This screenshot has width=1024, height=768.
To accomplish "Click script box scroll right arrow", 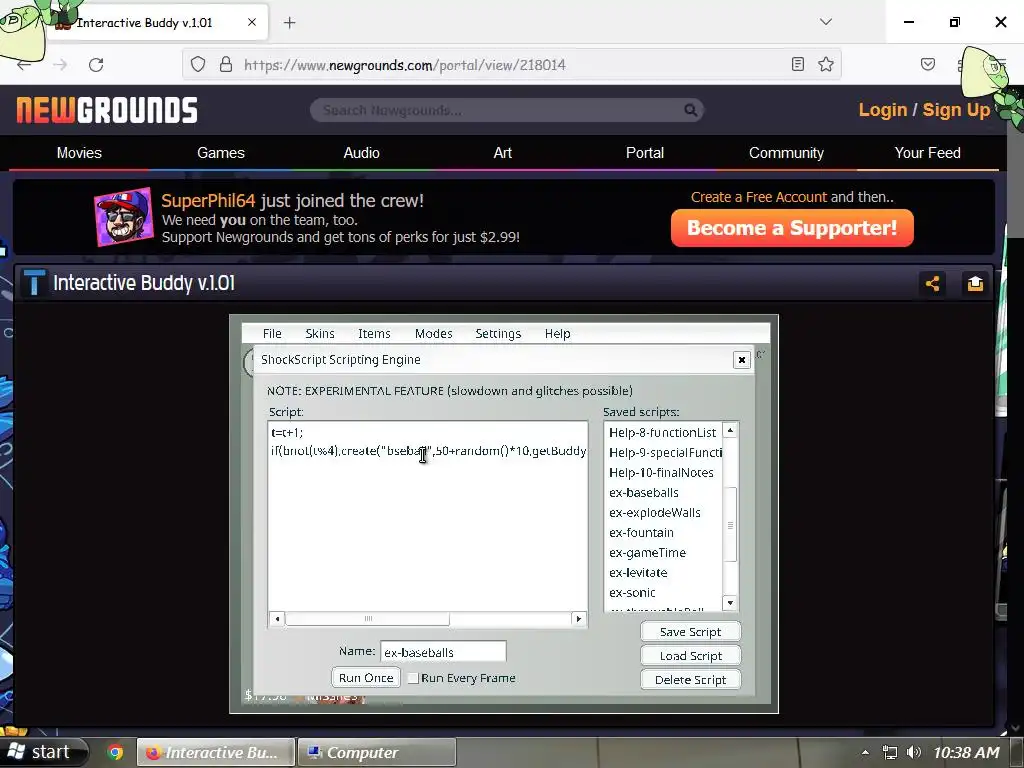I will tap(578, 618).
